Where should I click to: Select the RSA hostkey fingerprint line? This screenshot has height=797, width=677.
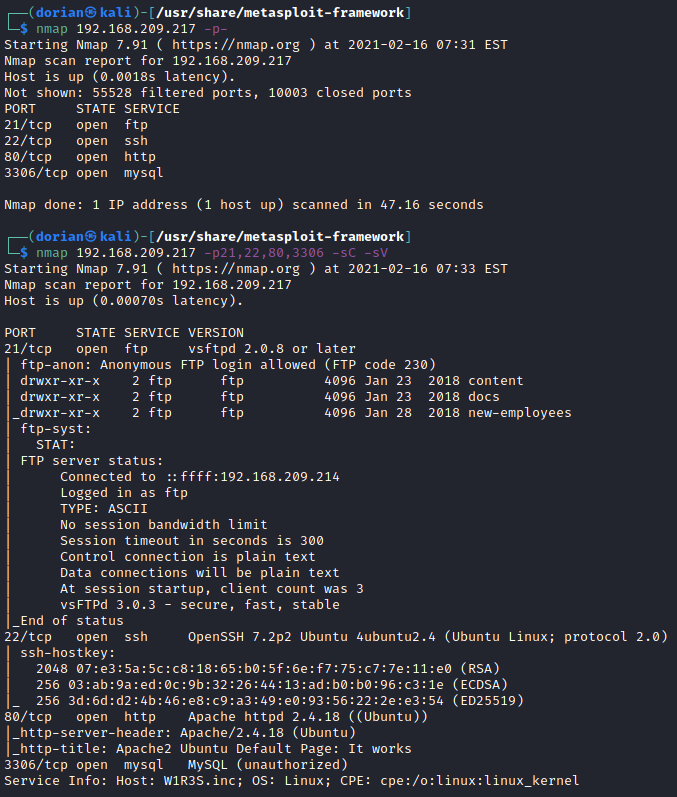click(x=268, y=668)
